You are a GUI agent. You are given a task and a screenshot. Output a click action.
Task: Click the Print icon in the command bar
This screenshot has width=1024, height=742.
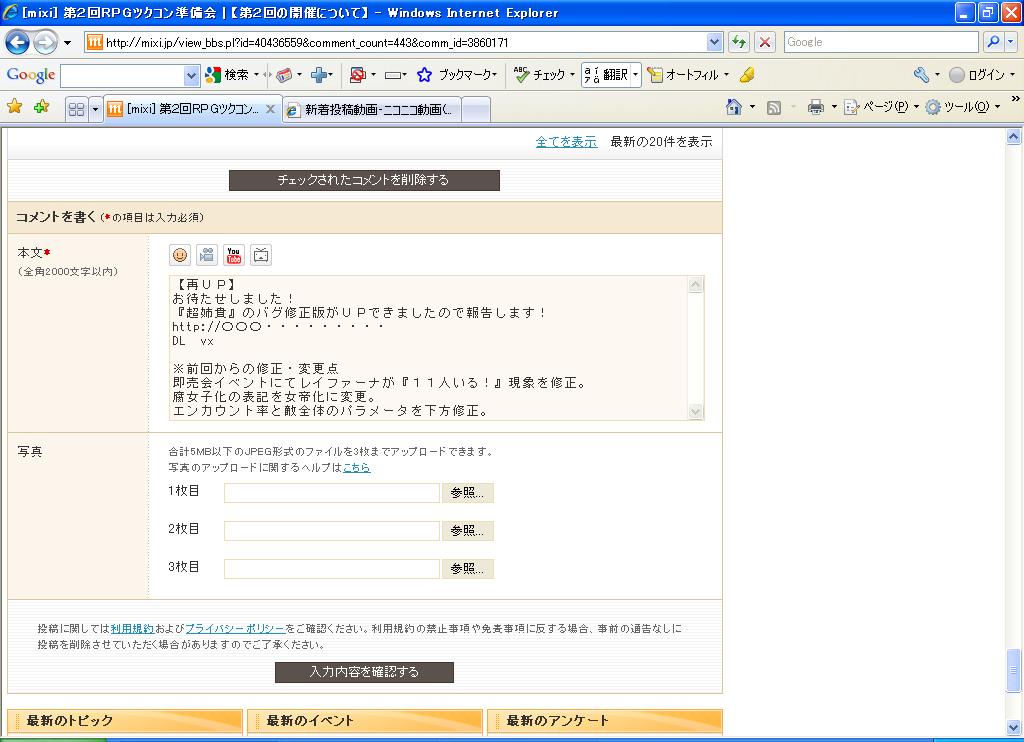click(815, 107)
